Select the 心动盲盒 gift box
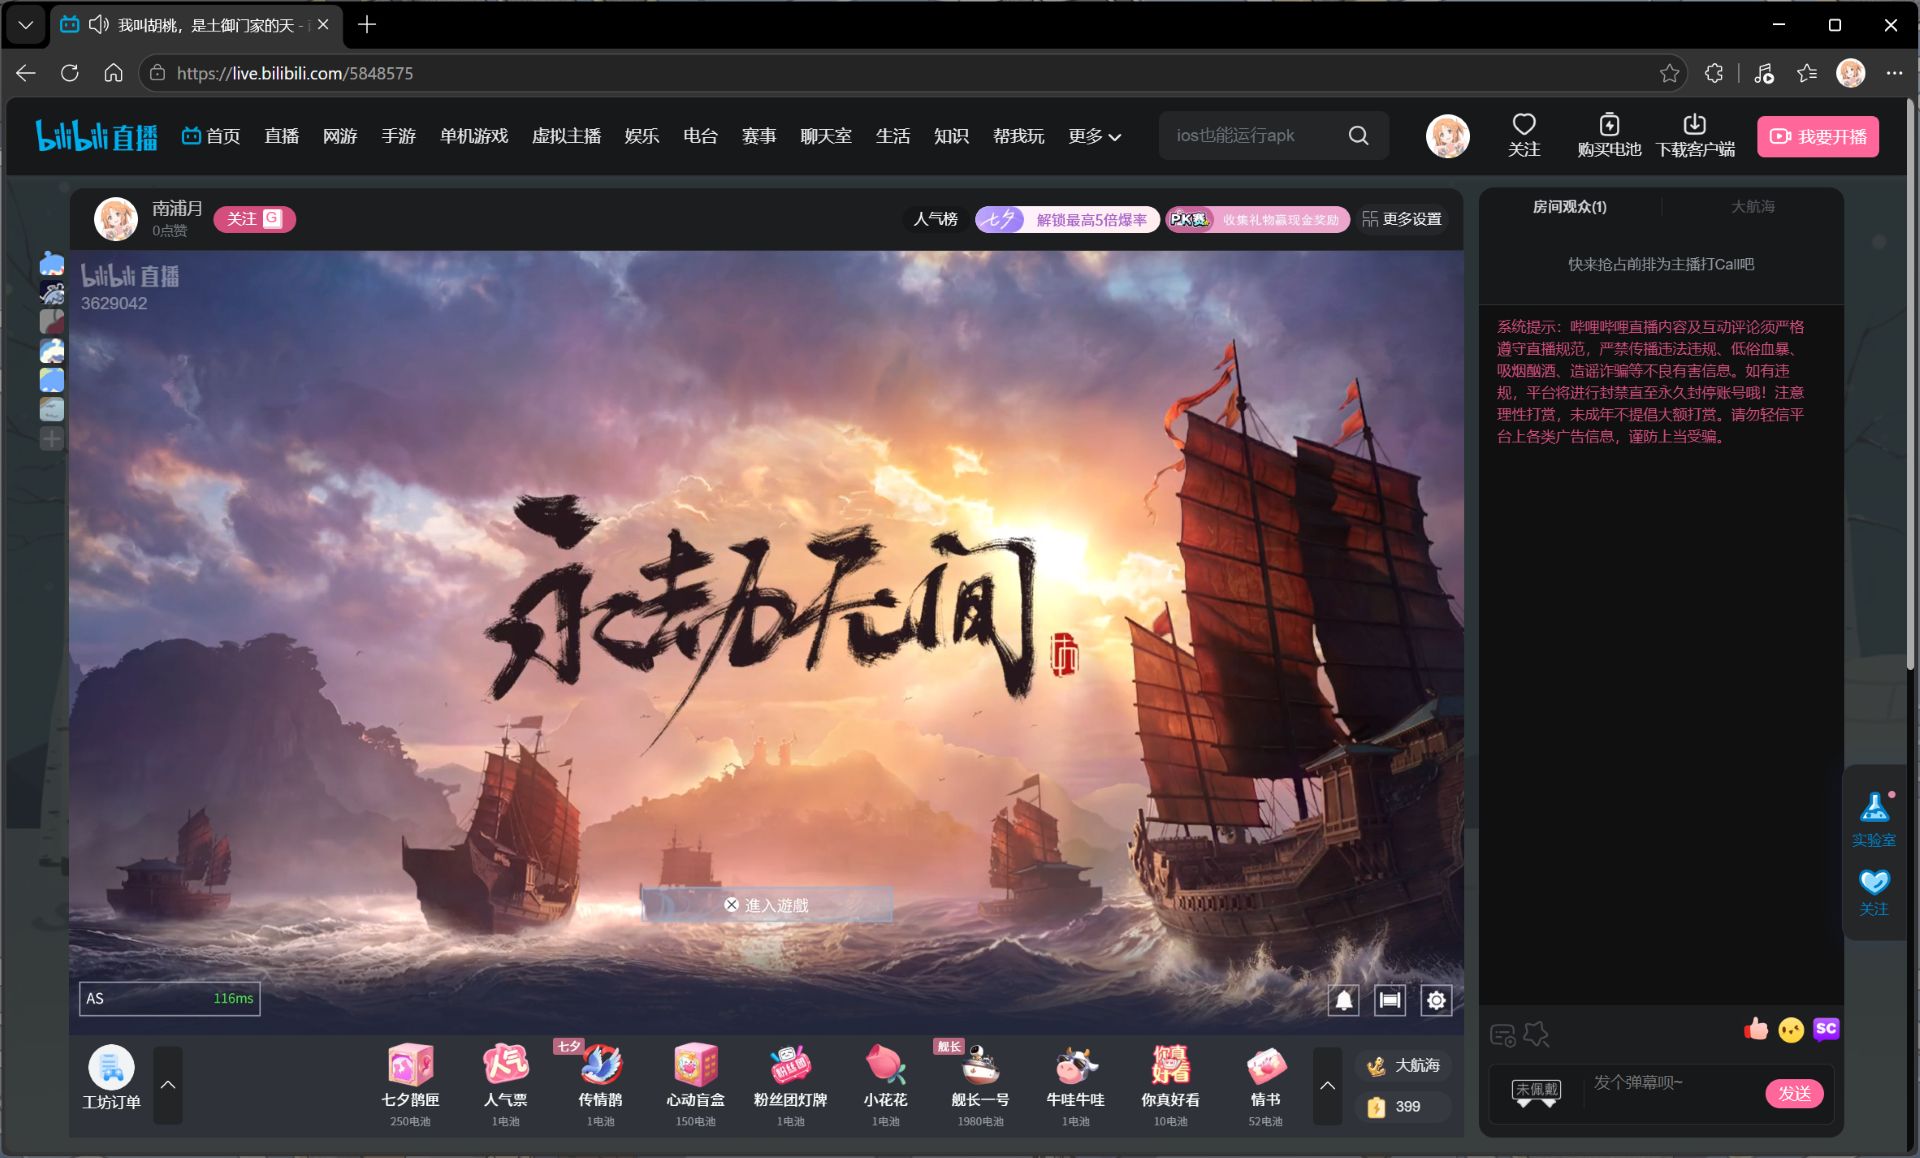 (695, 1084)
